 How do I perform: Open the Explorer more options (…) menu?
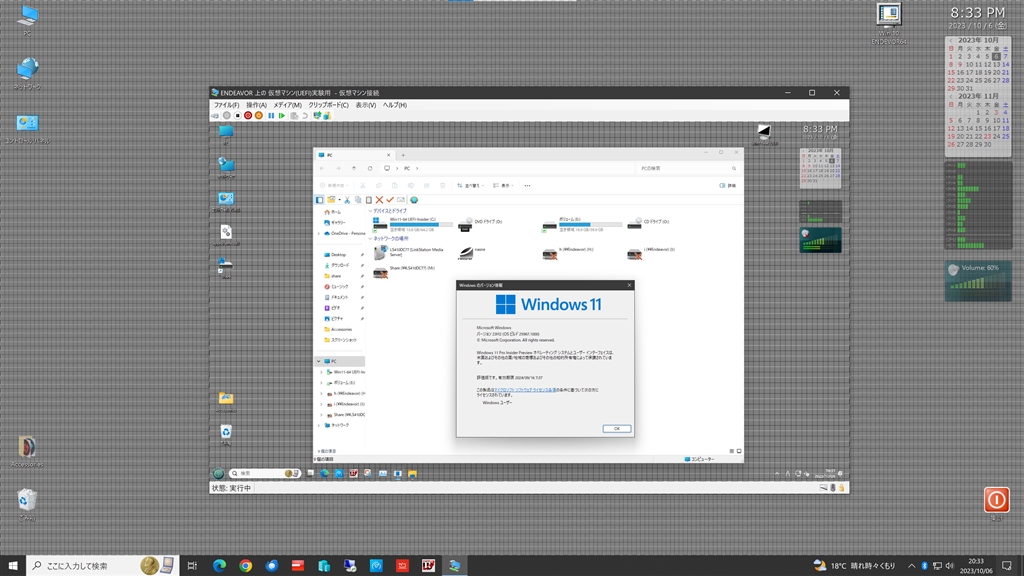pyautogui.click(x=528, y=185)
